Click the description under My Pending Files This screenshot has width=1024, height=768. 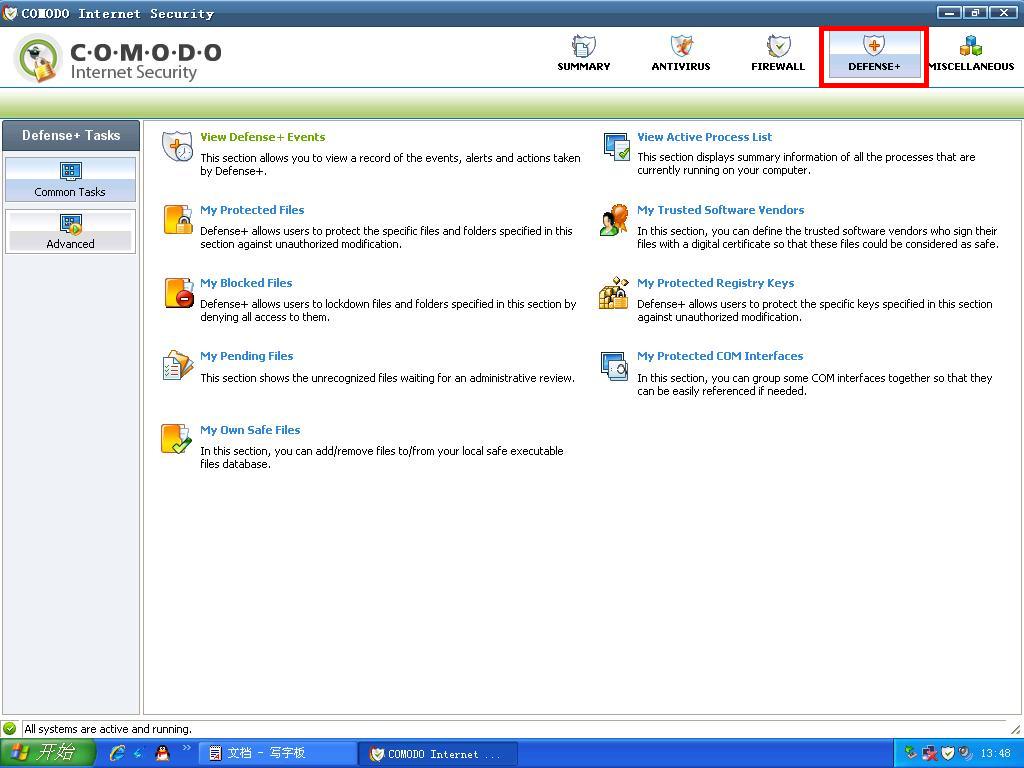point(387,378)
